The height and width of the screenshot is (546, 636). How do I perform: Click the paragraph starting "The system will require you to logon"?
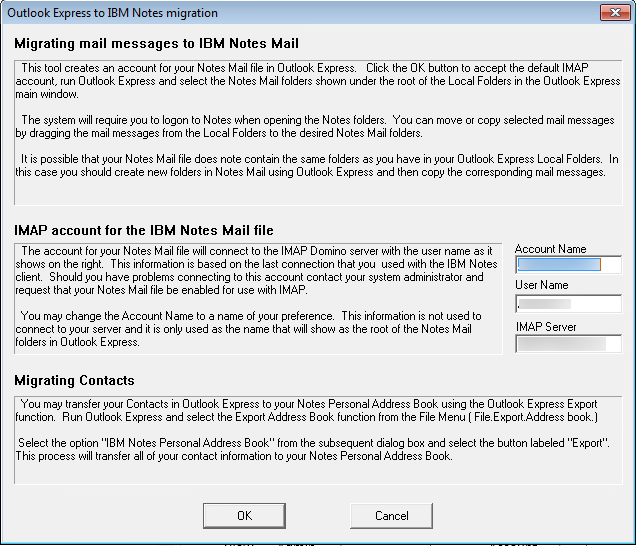(315, 126)
